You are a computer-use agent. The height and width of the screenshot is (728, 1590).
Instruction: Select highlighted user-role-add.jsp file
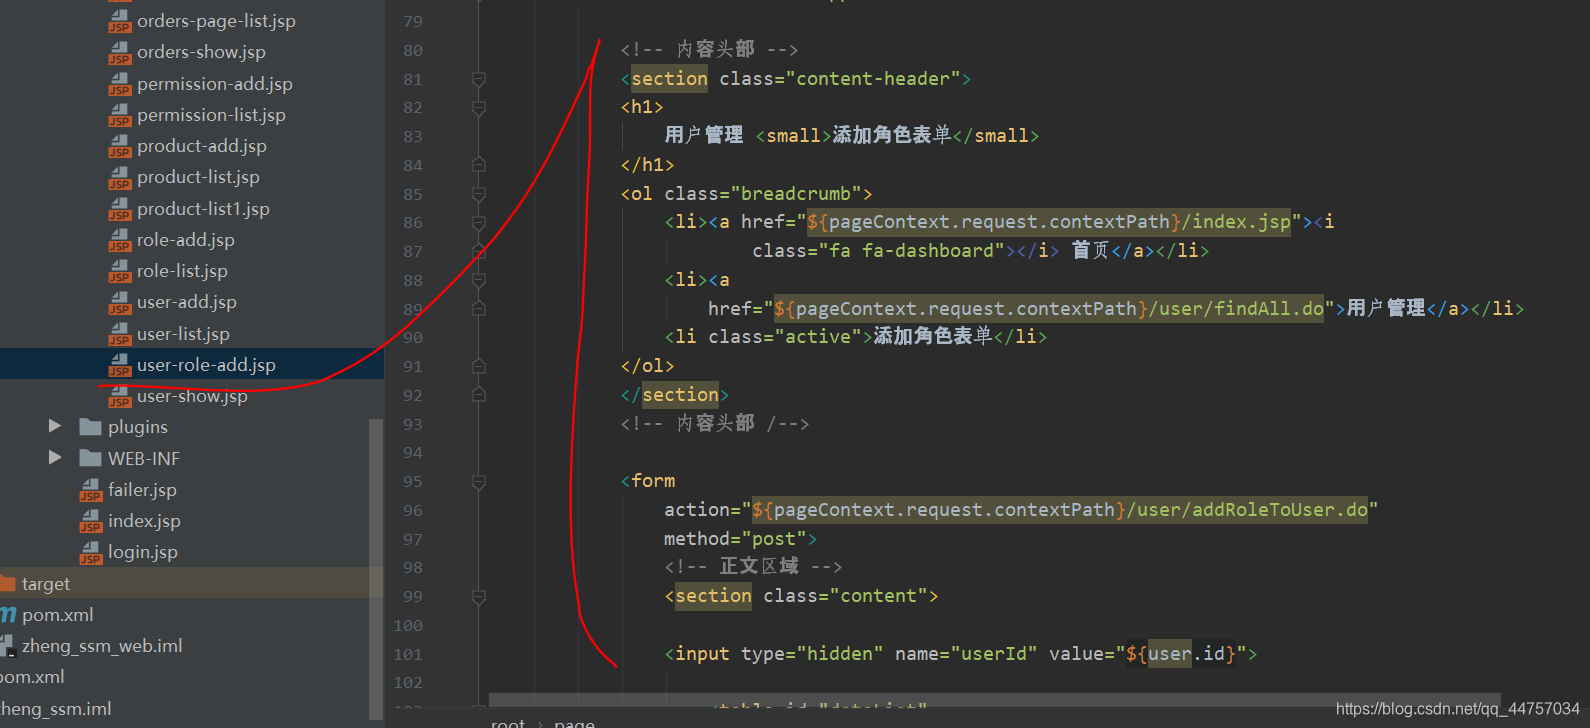(x=206, y=365)
